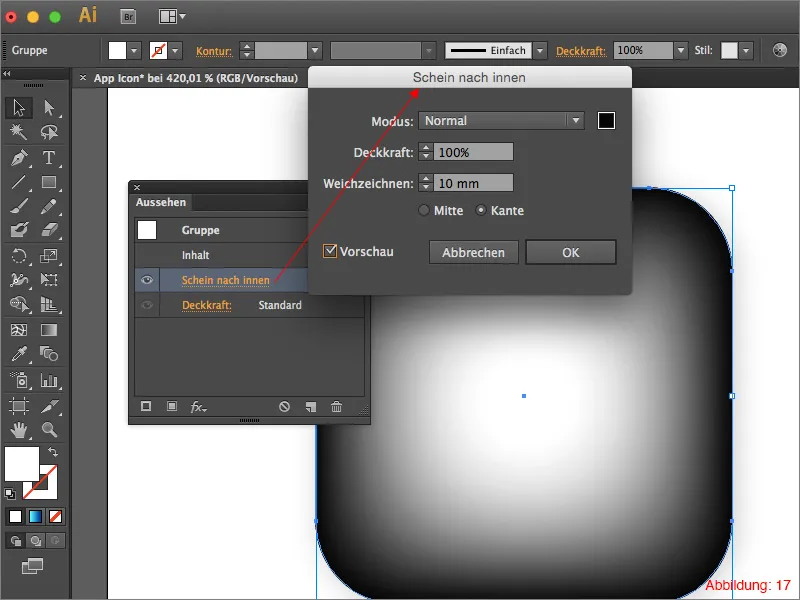
Task: Toggle visibility eye of the Deckkraft row
Action: [x=147, y=305]
